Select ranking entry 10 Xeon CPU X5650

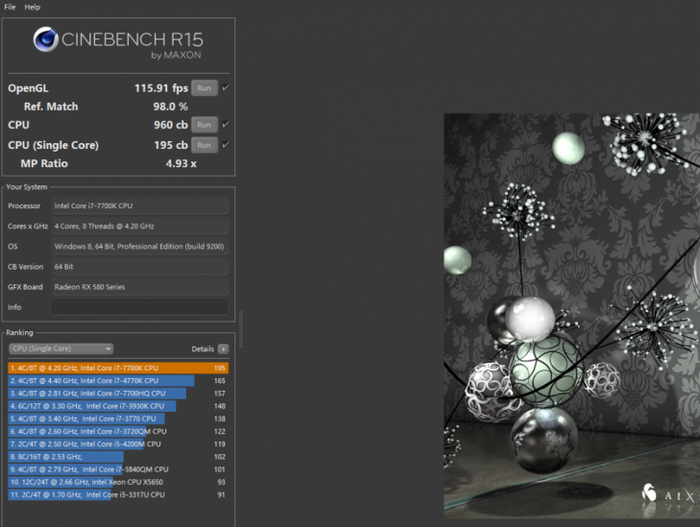tap(118, 482)
